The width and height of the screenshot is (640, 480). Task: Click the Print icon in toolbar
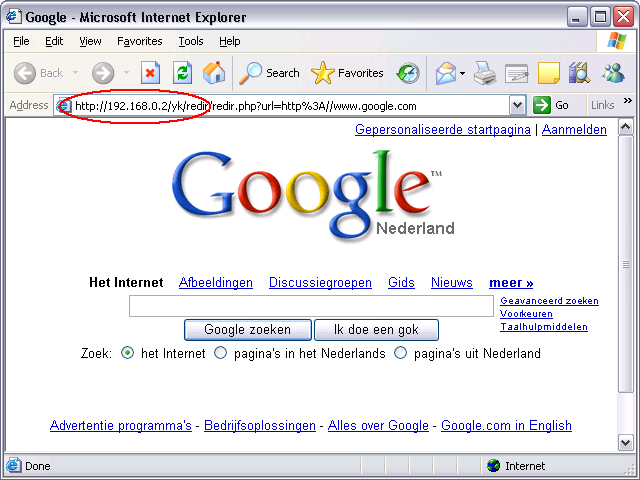[x=484, y=73]
